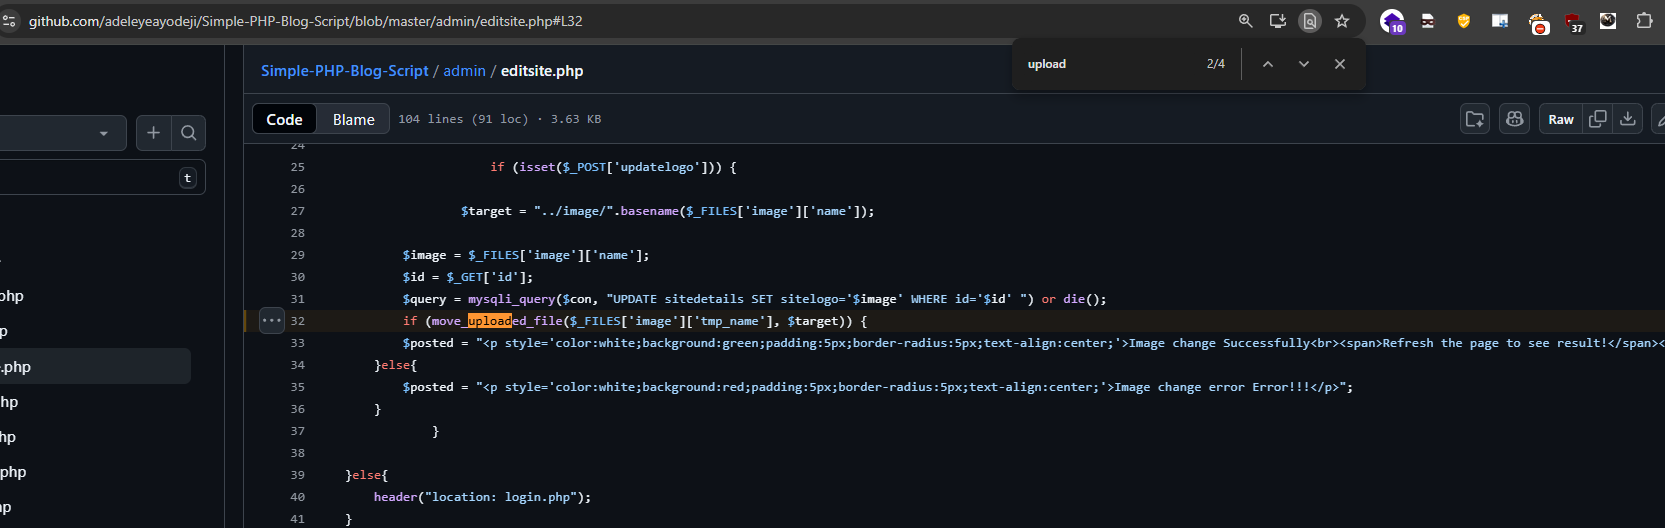Click the zoom magnifier icon in address bar

pyautogui.click(x=1245, y=20)
